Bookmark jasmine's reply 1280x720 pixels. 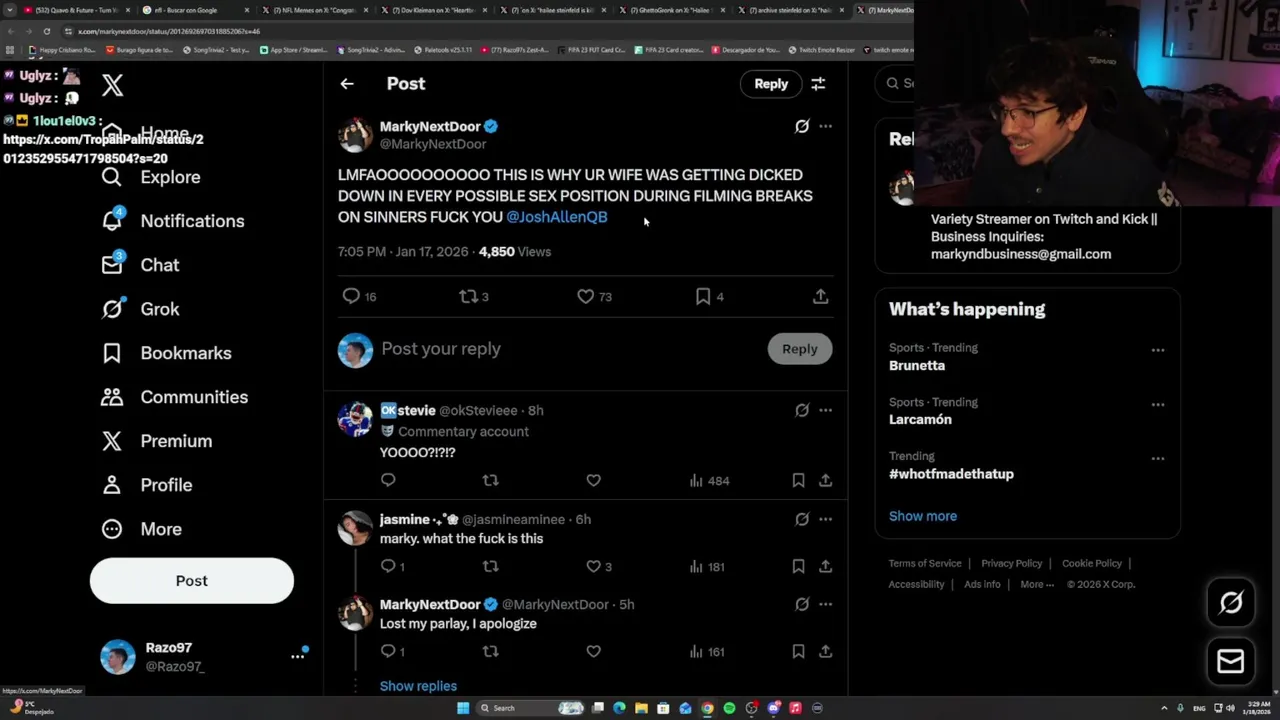coord(798,566)
